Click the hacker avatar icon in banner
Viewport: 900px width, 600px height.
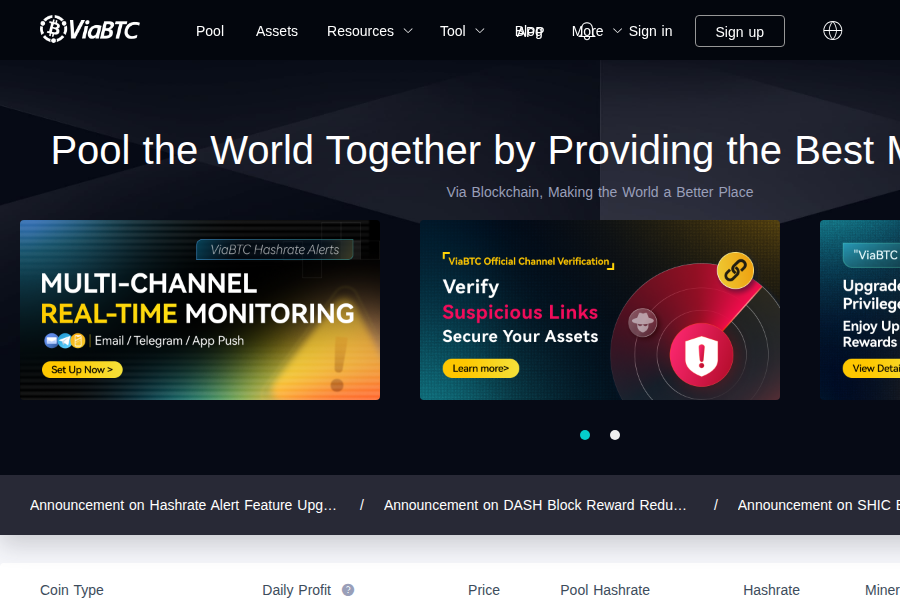(x=642, y=322)
